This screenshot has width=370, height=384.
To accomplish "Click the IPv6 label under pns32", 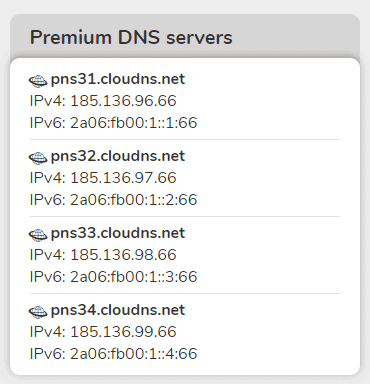I will tap(48, 200).
